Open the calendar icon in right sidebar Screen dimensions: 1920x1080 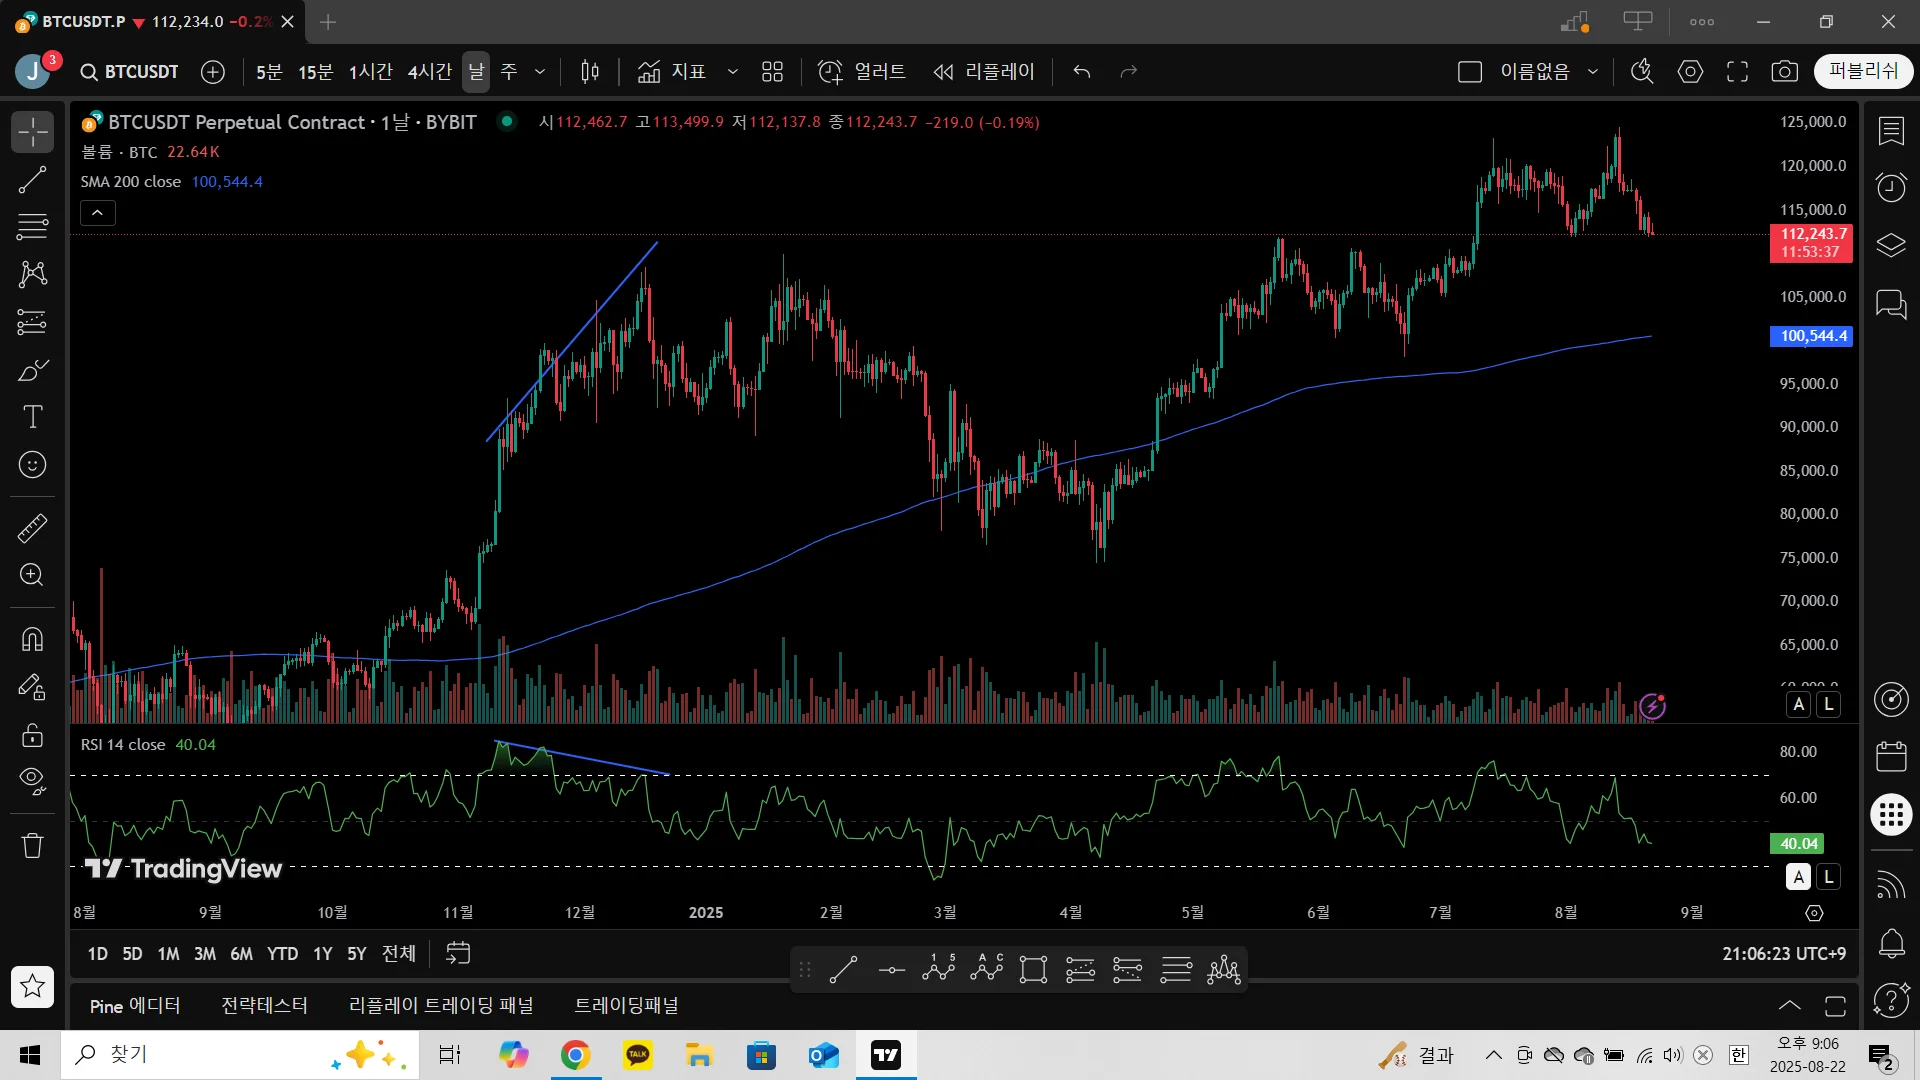tap(1890, 757)
